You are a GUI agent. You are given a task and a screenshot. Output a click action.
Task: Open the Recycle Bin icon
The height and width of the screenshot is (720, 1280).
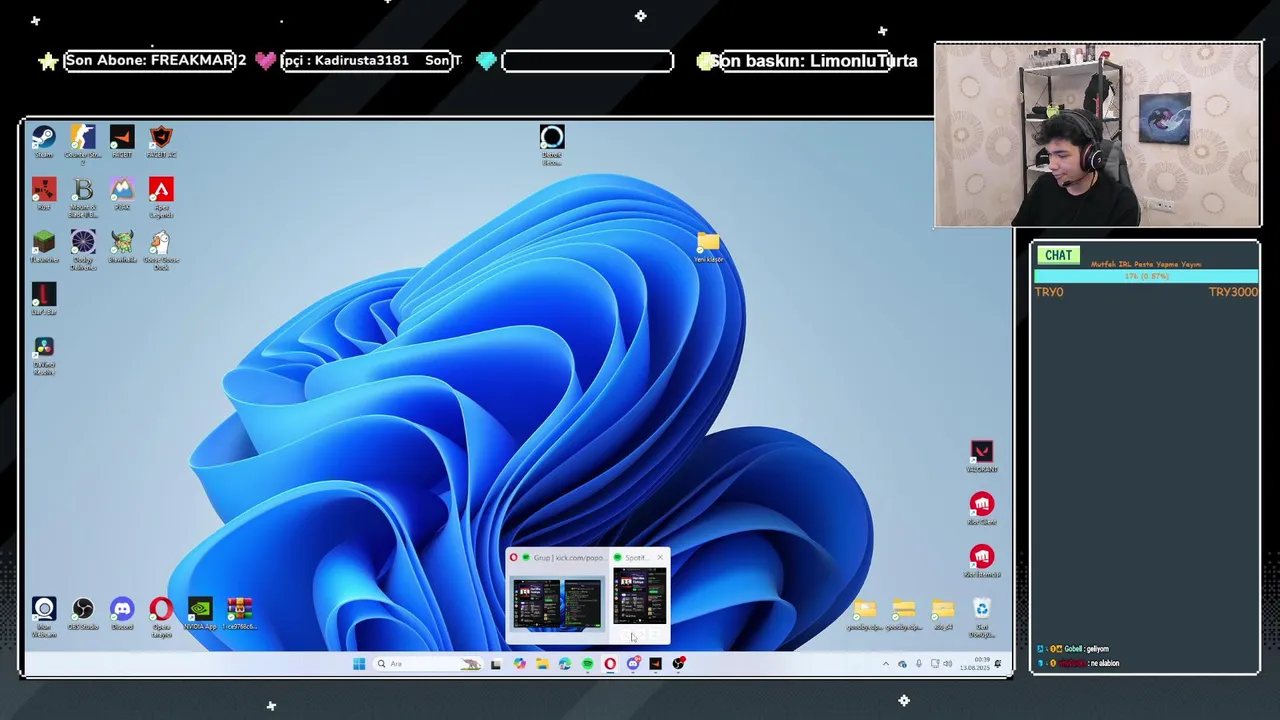982,618
